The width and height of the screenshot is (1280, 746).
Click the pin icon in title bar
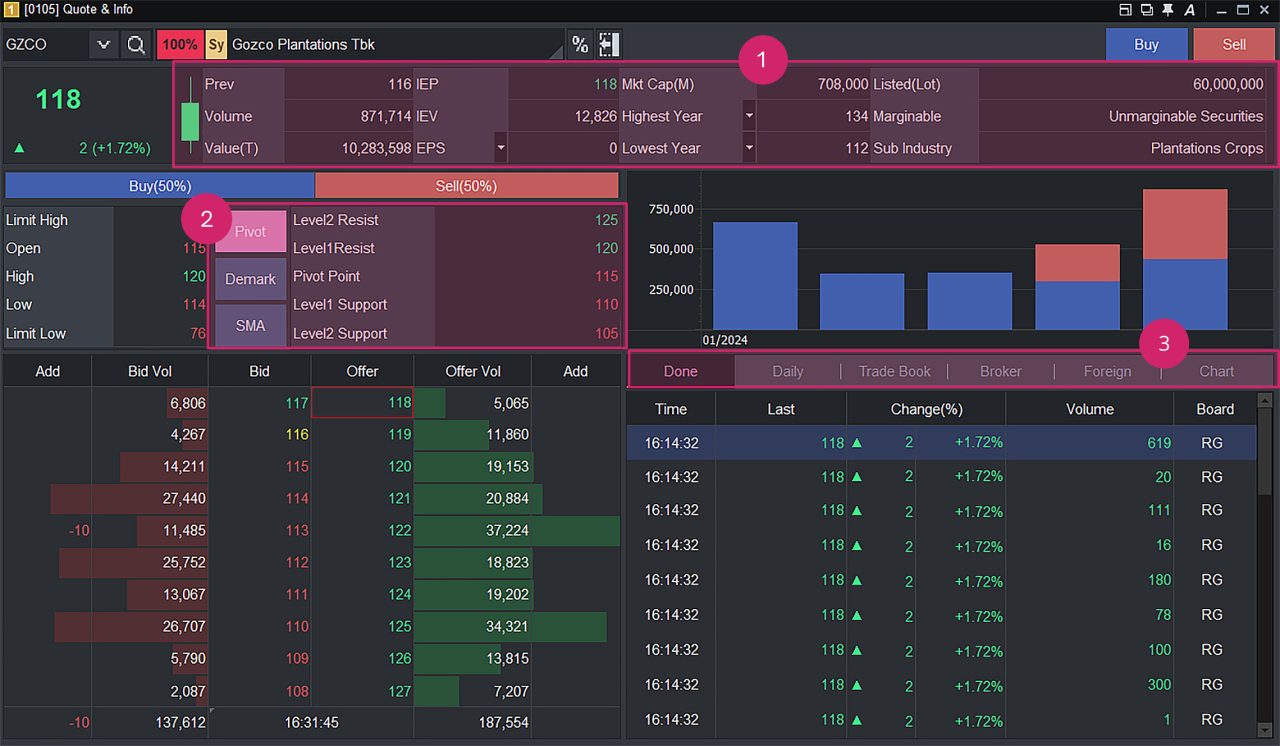1167,10
